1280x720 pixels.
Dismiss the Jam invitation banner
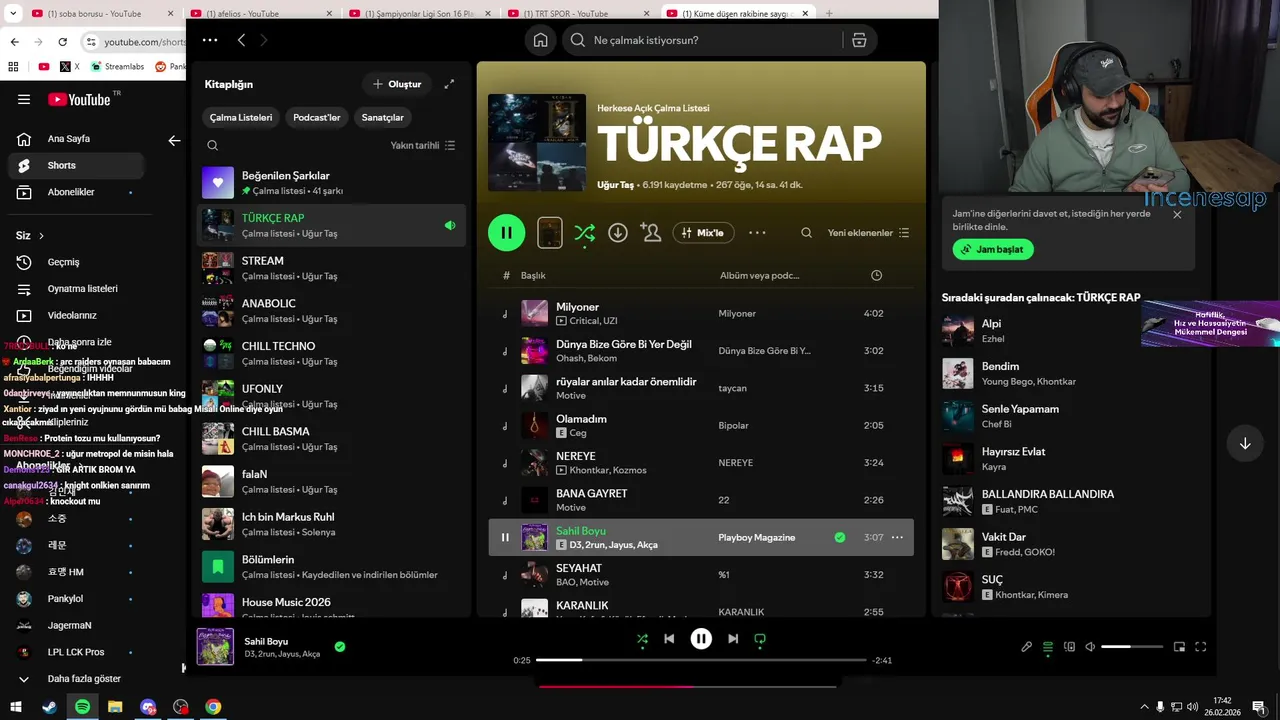[x=1177, y=215]
